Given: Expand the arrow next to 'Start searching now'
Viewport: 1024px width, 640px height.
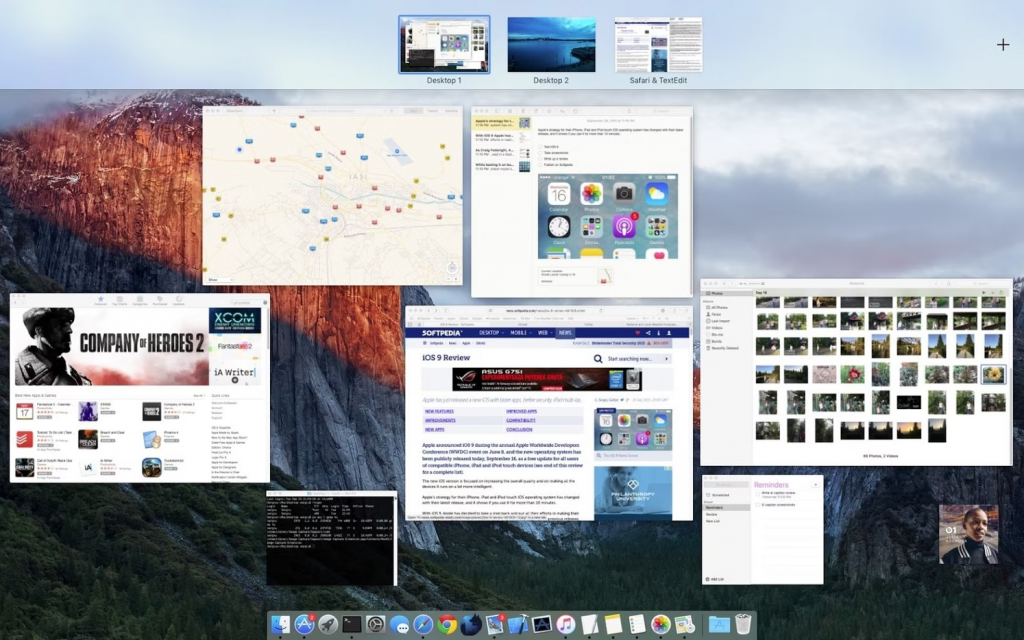Looking at the screenshot, I should pos(666,358).
